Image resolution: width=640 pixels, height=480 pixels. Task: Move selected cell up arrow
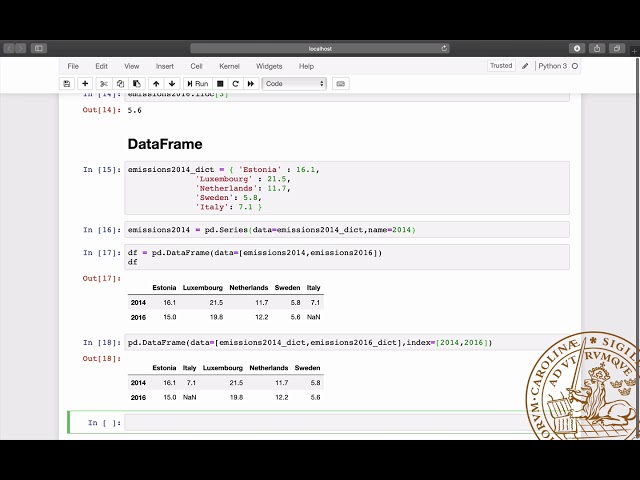156,84
